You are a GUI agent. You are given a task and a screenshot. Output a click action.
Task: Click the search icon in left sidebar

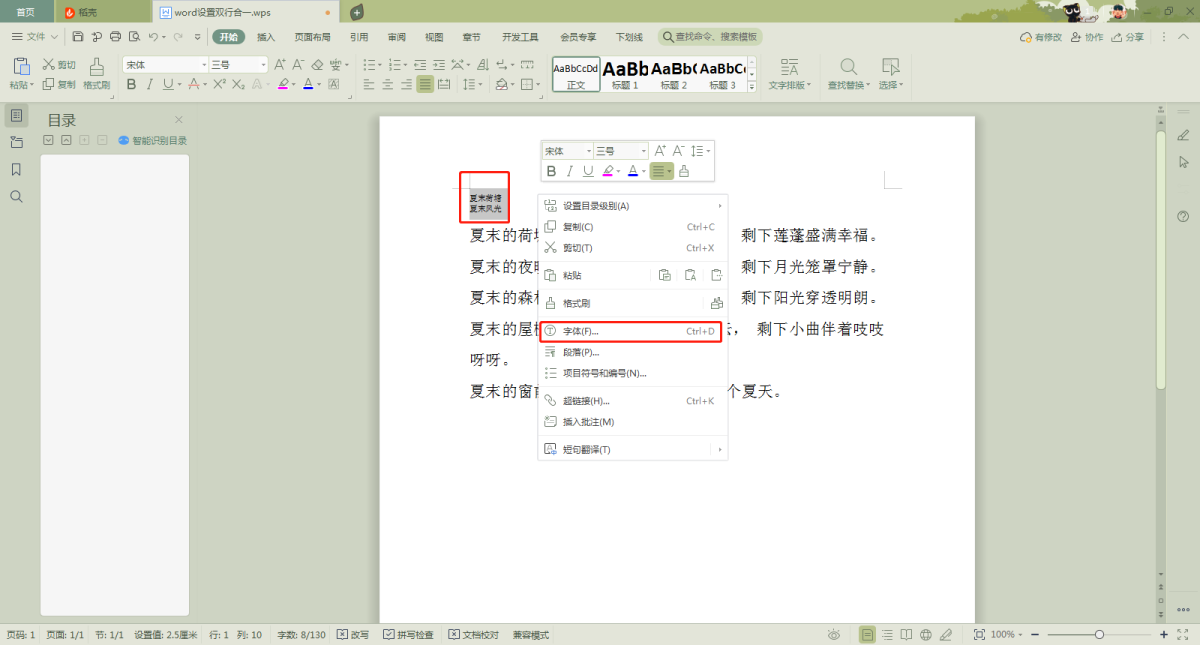tap(16, 196)
